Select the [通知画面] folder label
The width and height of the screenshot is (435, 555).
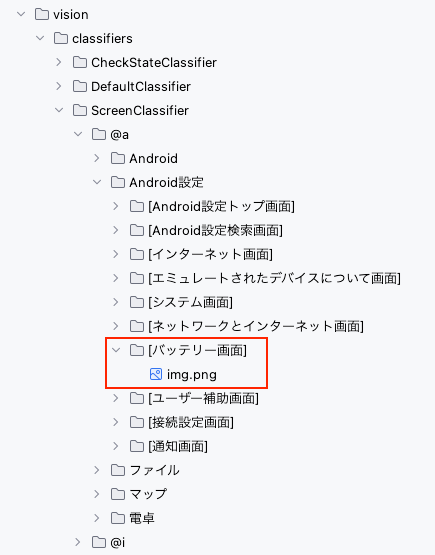pyautogui.click(x=178, y=446)
